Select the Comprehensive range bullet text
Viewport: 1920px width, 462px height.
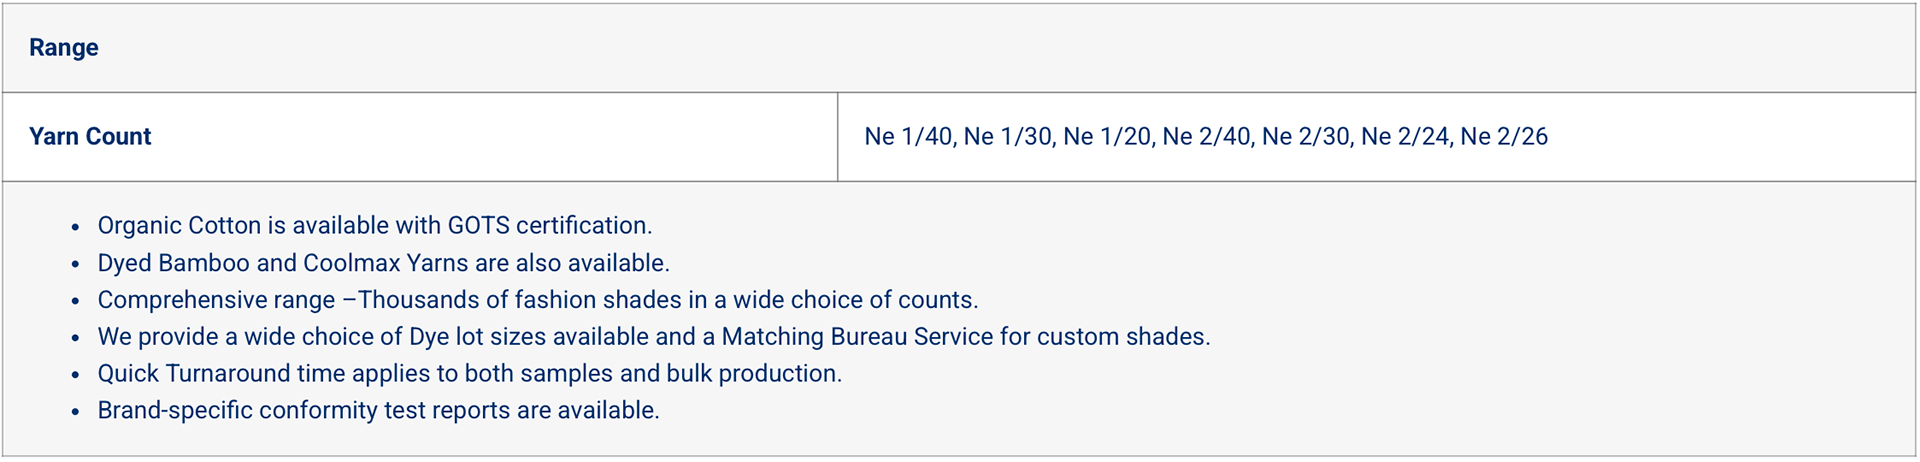pyautogui.click(x=538, y=300)
